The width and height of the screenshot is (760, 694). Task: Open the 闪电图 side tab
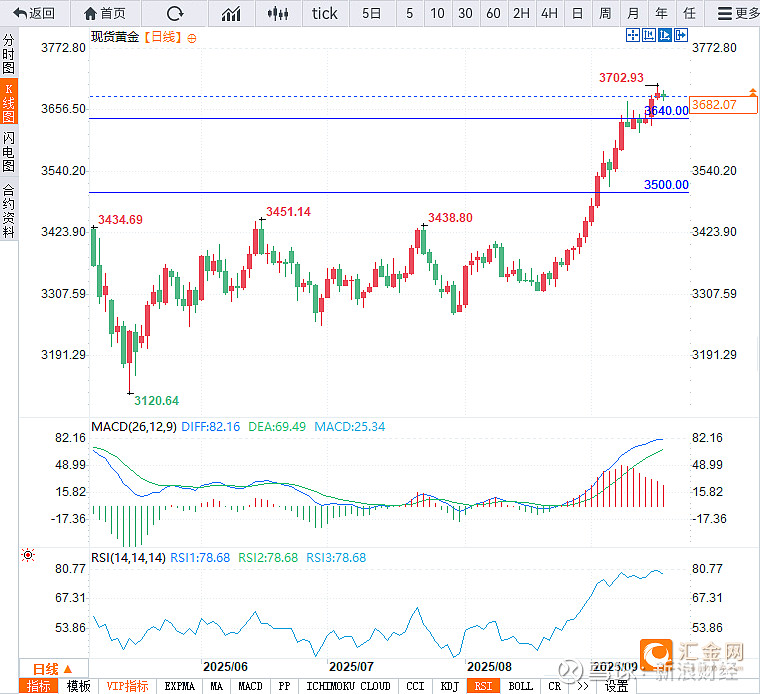click(x=9, y=151)
